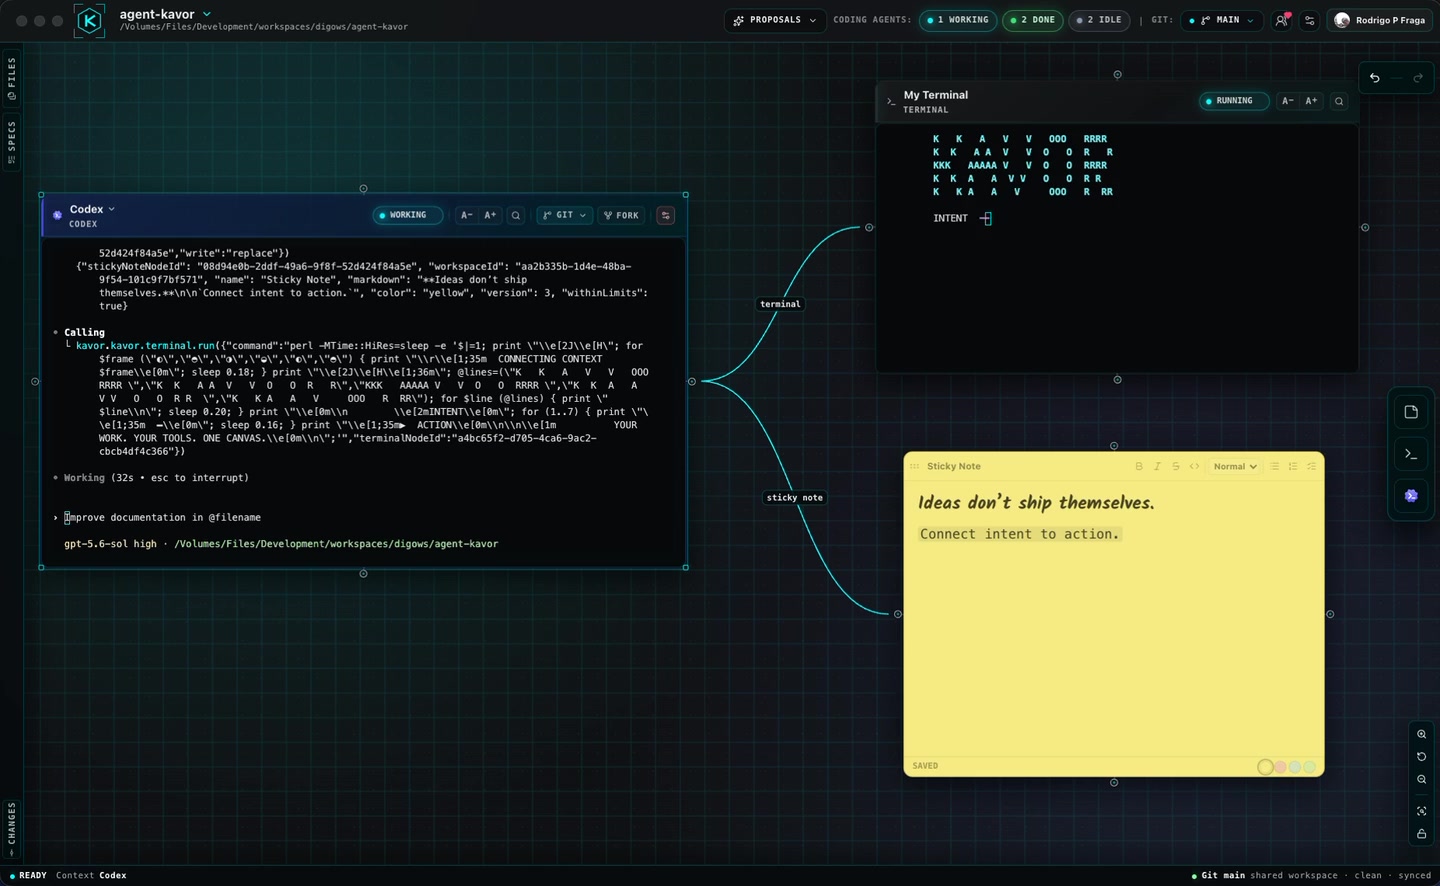This screenshot has height=886, width=1440.
Task: Click the Kavor K logo icon
Action: click(x=89, y=20)
